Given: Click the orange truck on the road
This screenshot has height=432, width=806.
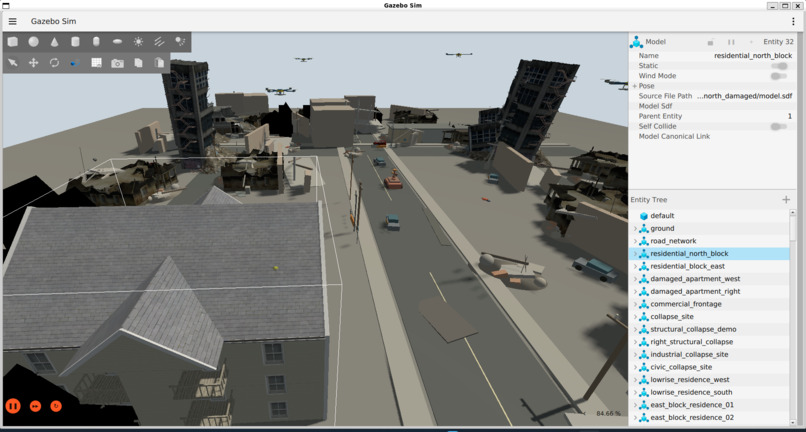Looking at the screenshot, I should (x=394, y=179).
